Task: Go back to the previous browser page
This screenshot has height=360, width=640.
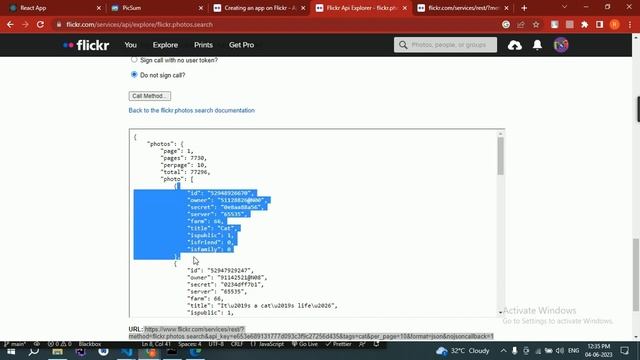Action: pos(10,24)
